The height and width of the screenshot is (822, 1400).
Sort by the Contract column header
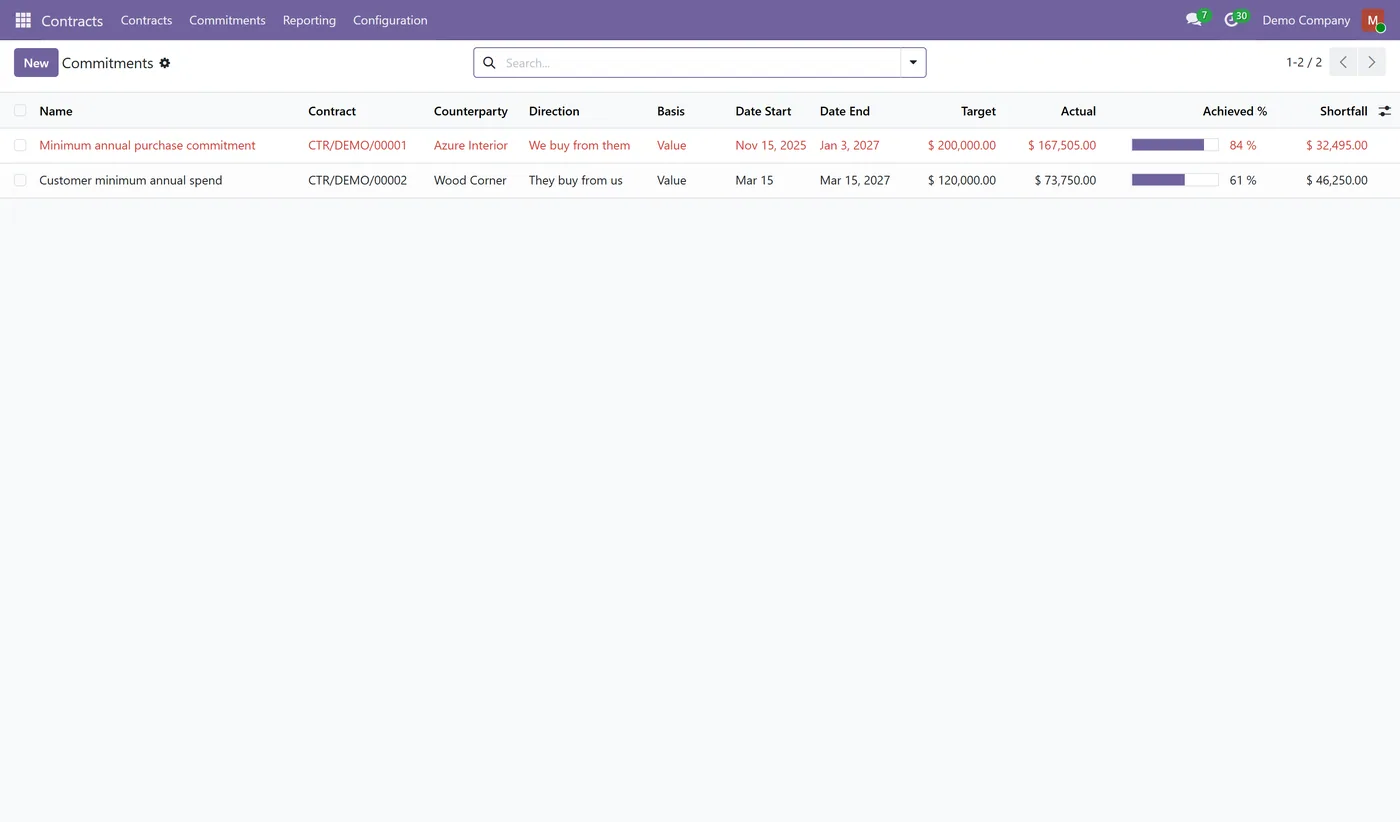click(x=332, y=111)
